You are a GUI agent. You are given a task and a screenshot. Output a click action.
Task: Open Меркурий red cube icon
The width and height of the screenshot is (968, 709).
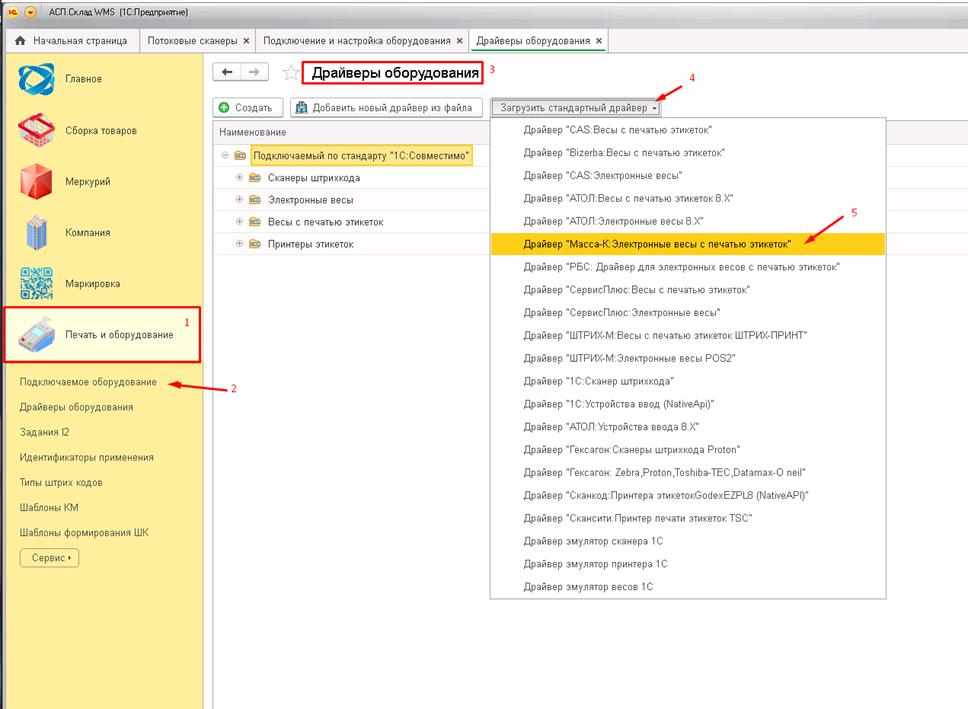tap(36, 182)
